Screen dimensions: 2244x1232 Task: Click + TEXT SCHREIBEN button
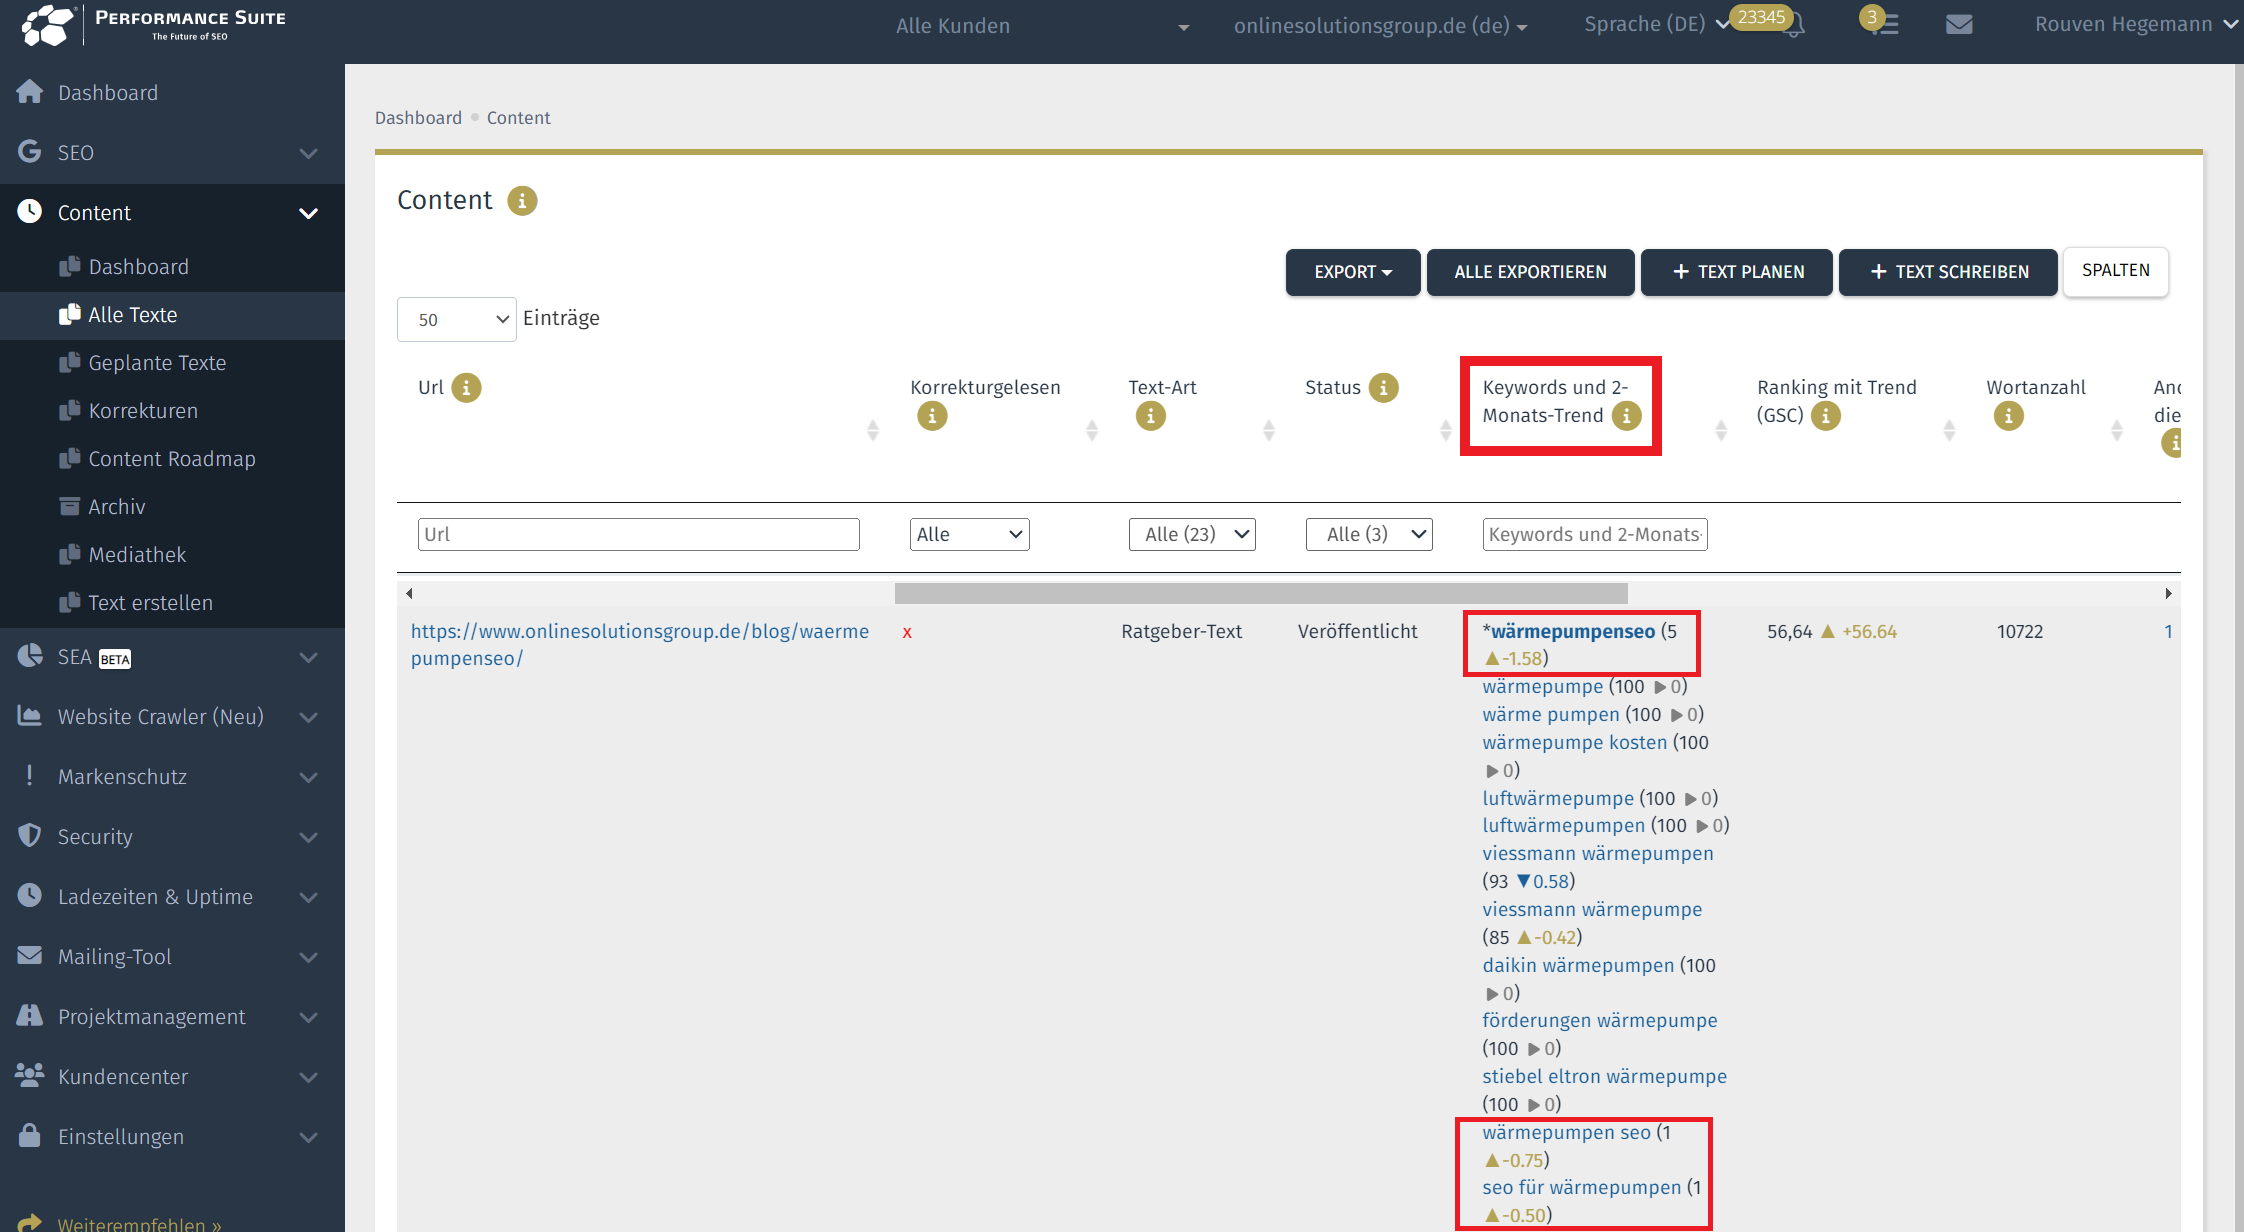(x=1948, y=272)
